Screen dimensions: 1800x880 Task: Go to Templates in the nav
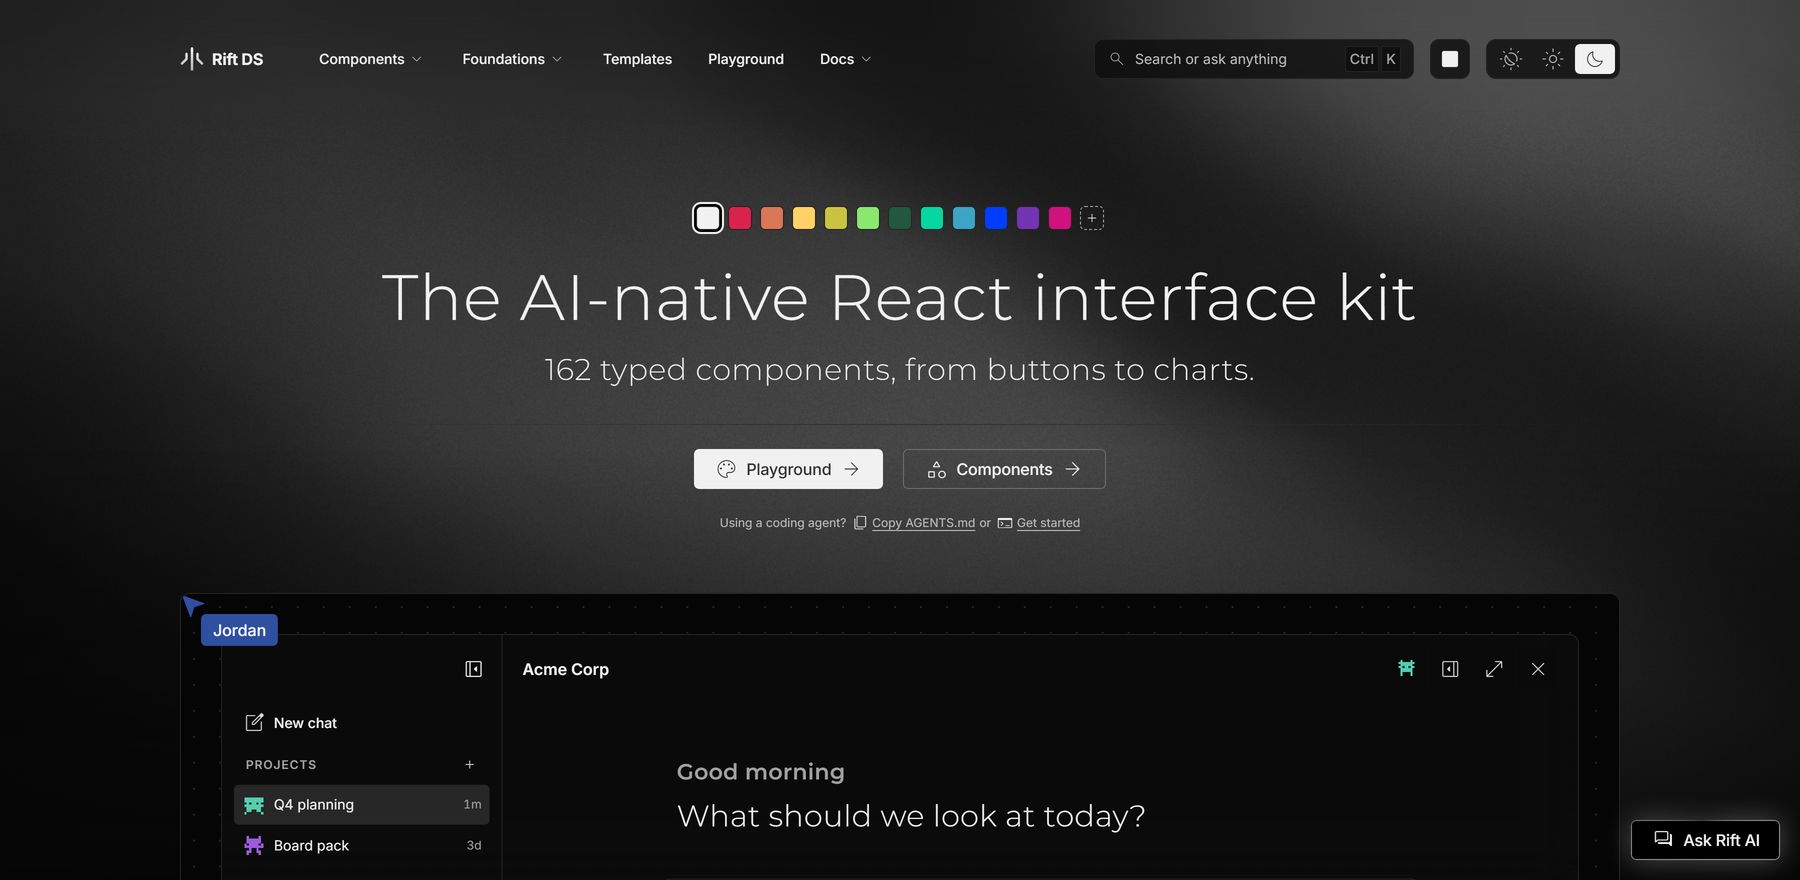[x=637, y=59]
